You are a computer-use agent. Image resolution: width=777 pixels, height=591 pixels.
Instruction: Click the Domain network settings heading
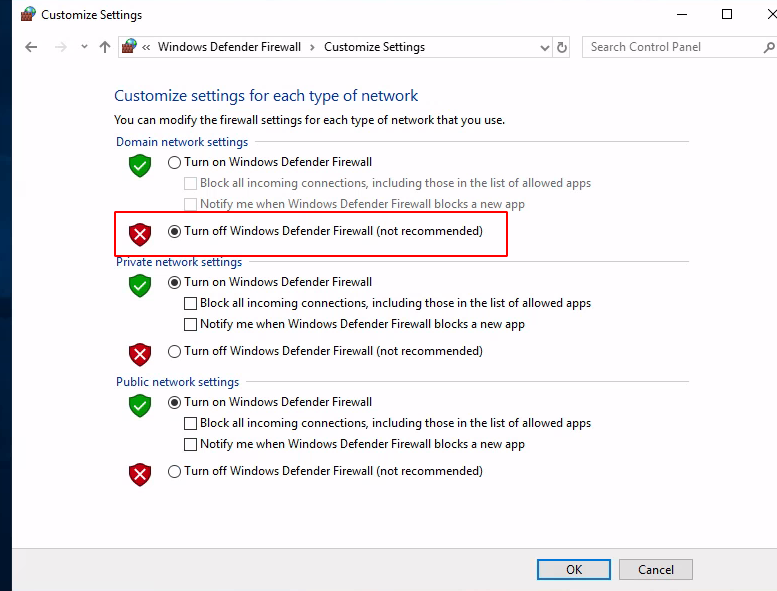click(182, 142)
